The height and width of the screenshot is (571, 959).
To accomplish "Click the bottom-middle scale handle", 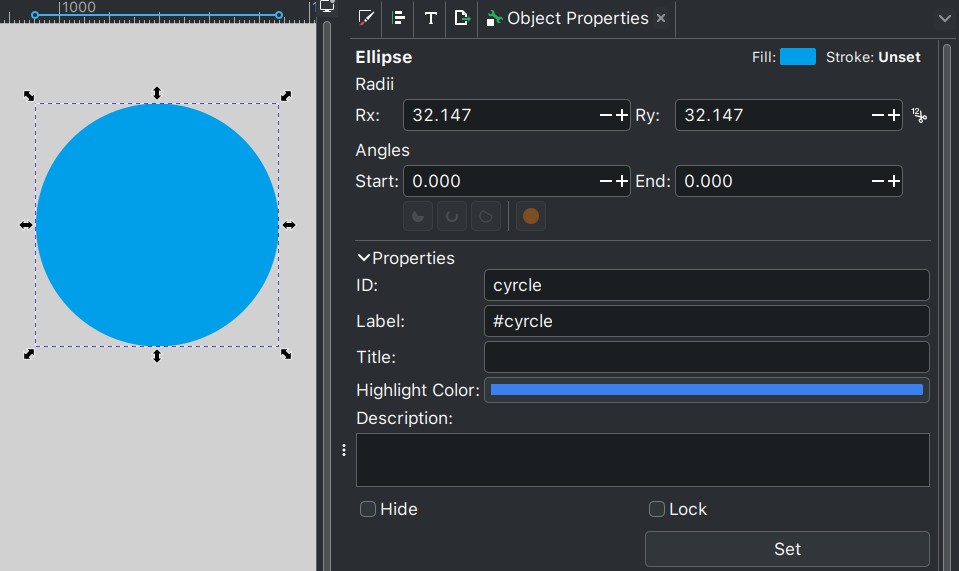I will [157, 356].
